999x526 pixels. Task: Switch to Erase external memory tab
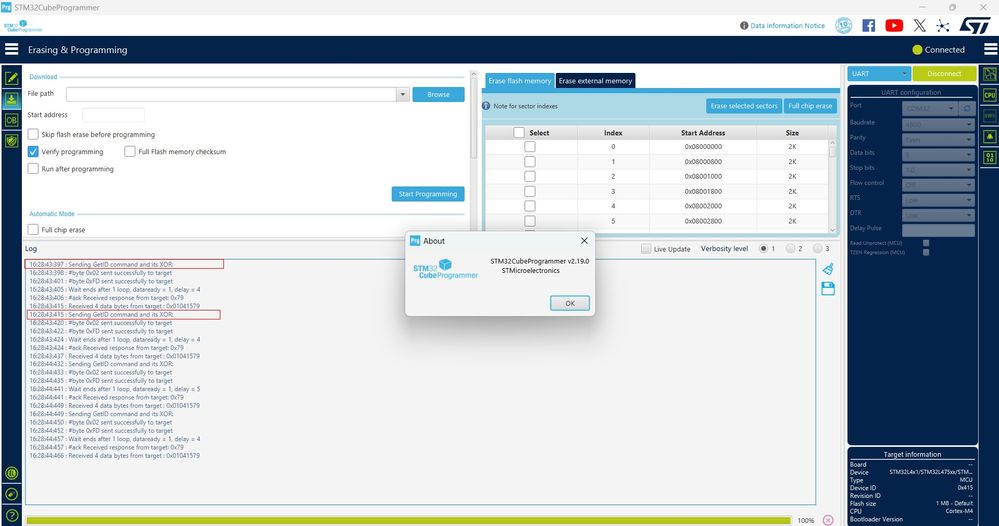[596, 81]
